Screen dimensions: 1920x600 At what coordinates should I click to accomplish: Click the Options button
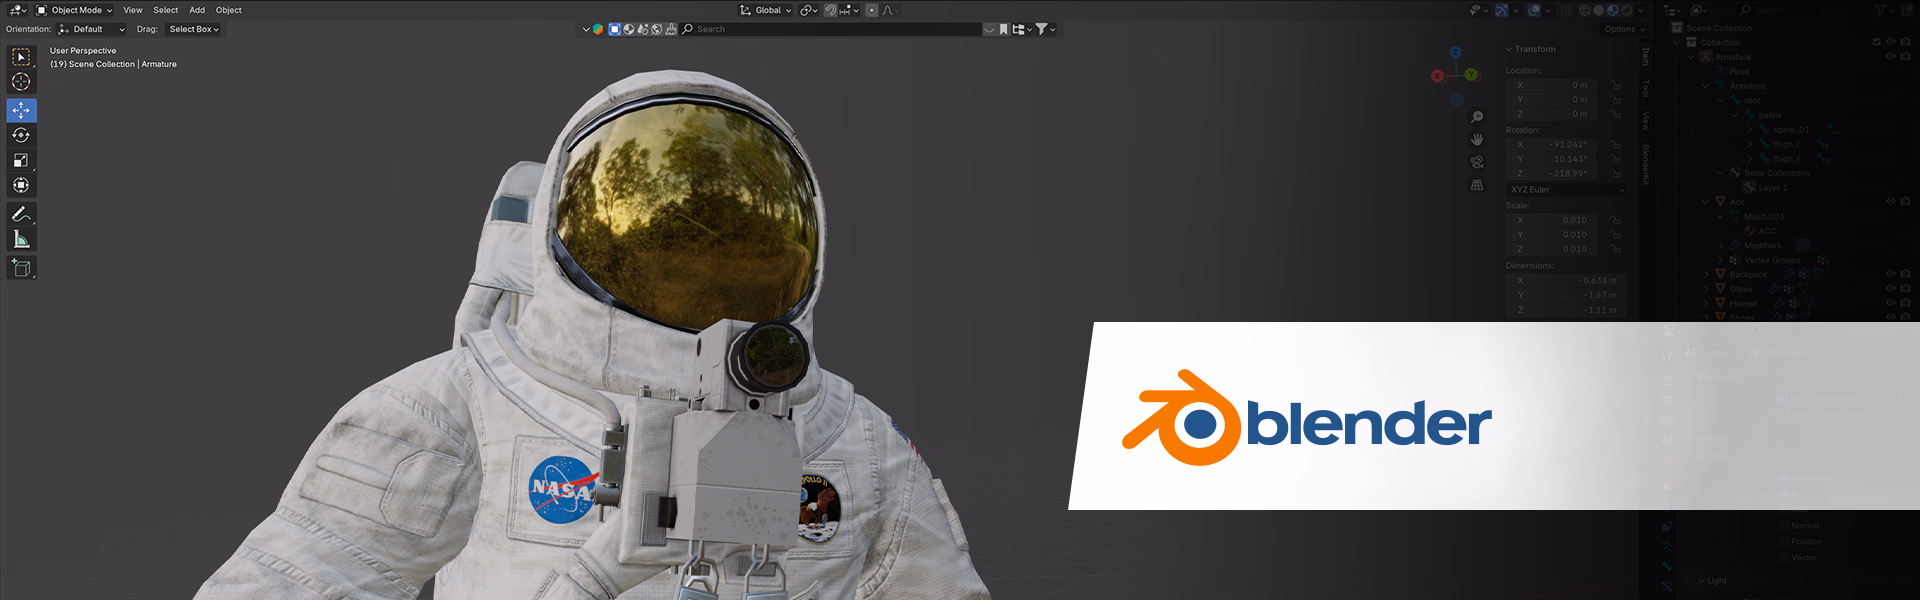pos(1624,29)
